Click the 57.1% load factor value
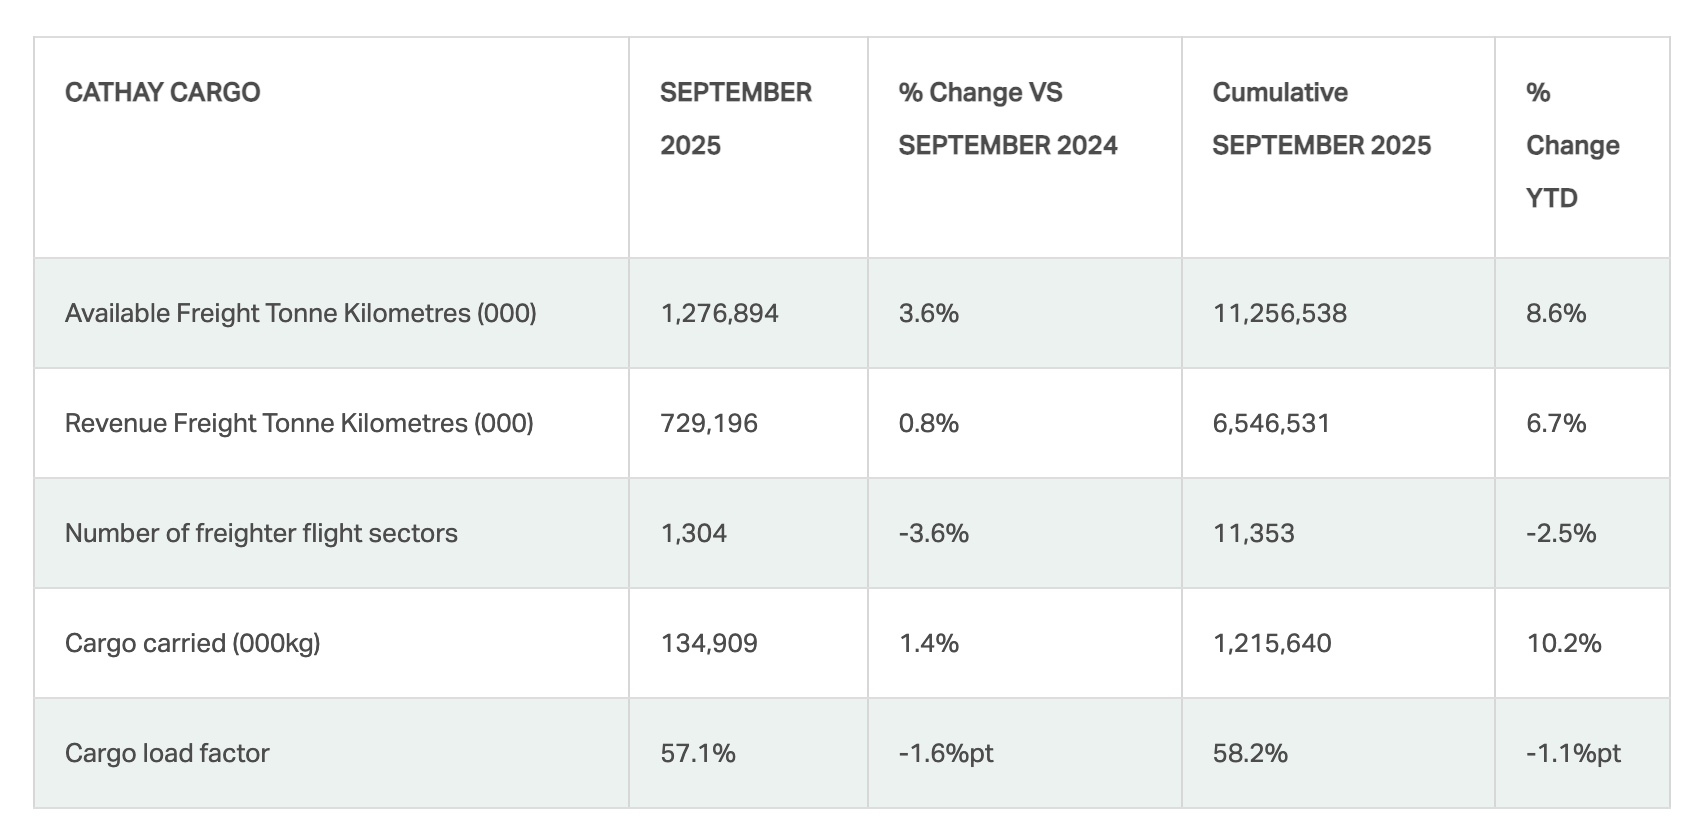 698,753
